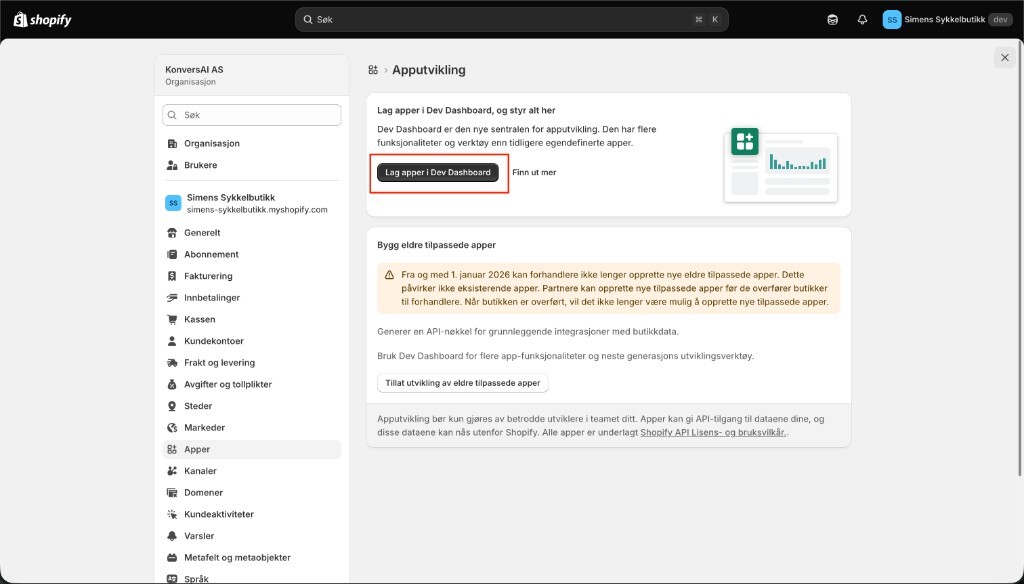
Task: Open Abonnement settings
Action: pyautogui.click(x=251, y=254)
